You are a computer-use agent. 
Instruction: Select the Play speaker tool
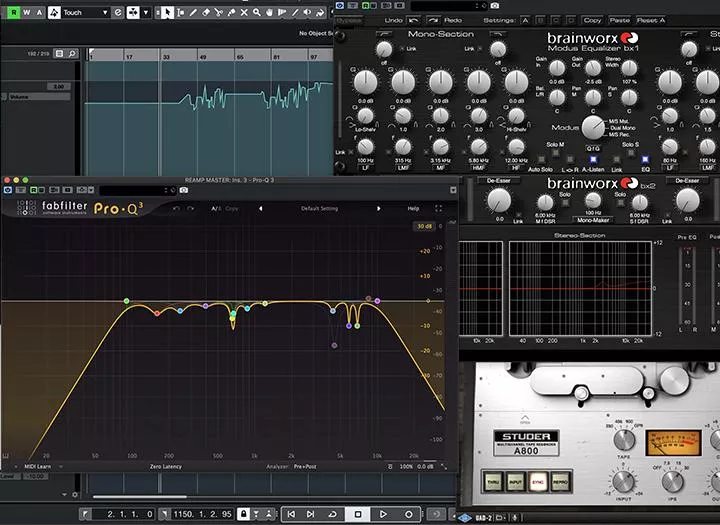(x=307, y=12)
